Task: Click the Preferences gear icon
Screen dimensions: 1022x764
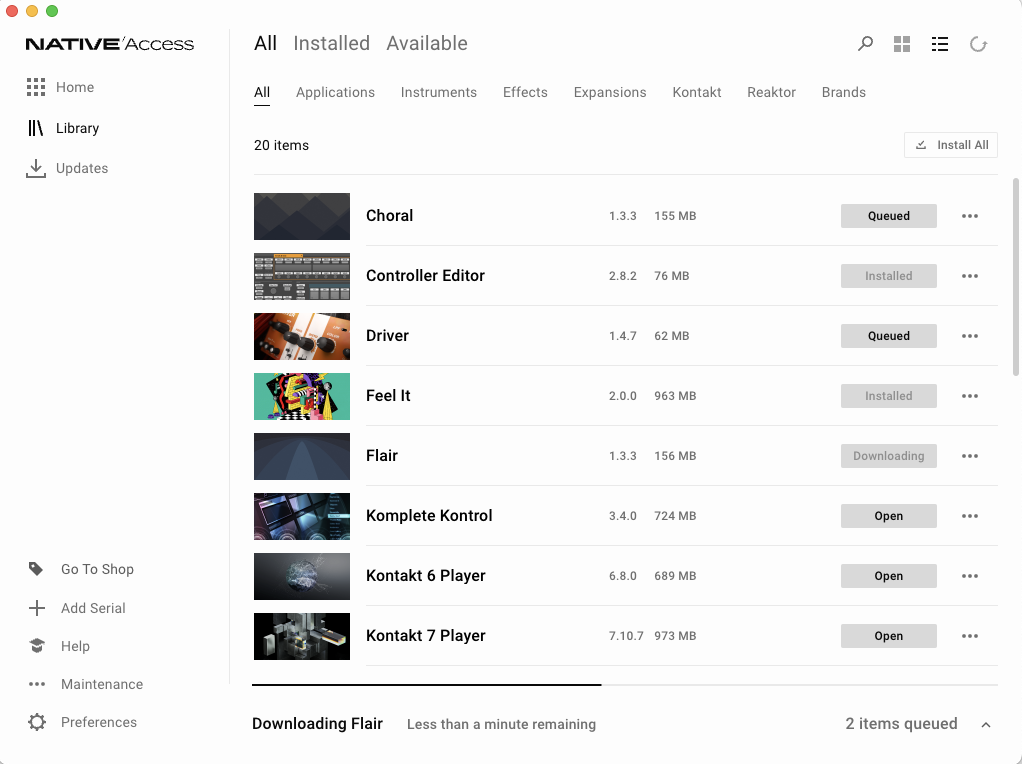Action: [37, 722]
